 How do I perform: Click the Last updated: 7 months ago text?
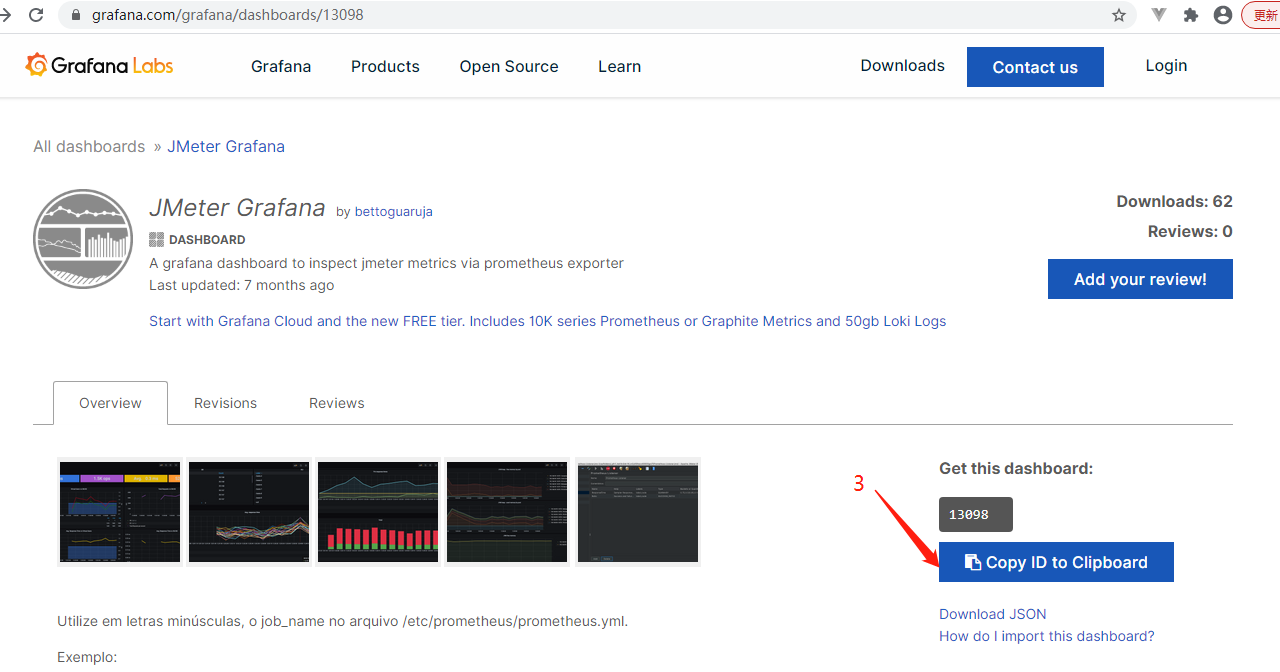coord(242,285)
